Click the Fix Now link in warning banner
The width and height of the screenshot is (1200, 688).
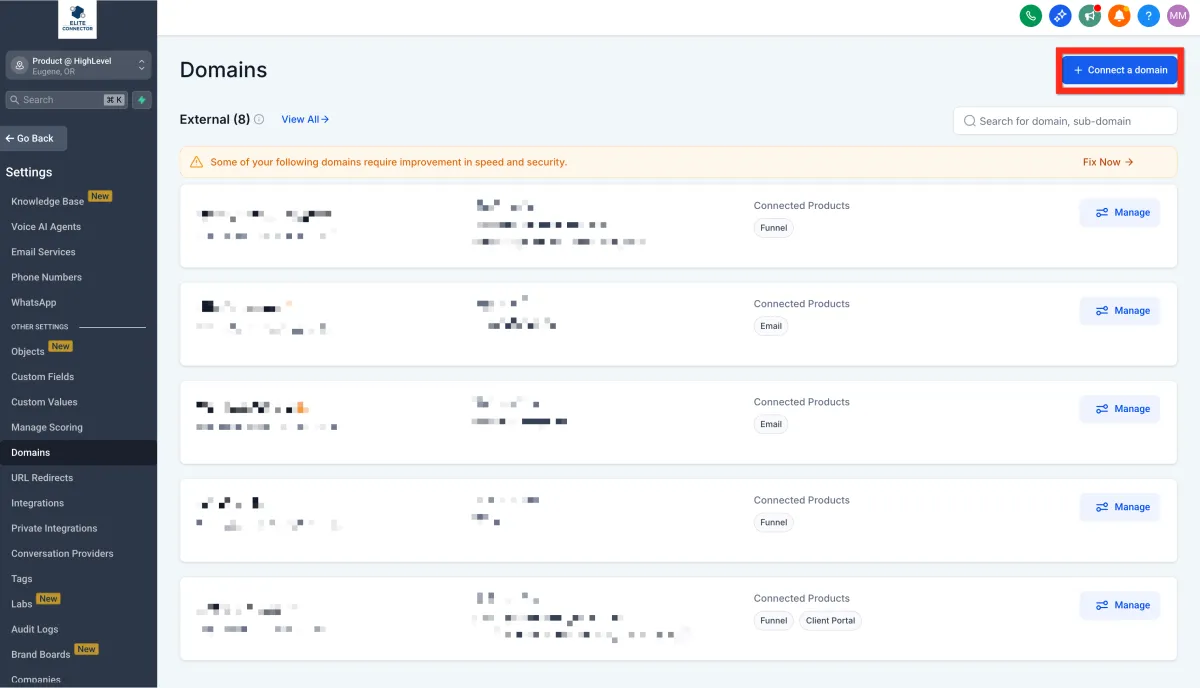pyautogui.click(x=1107, y=162)
